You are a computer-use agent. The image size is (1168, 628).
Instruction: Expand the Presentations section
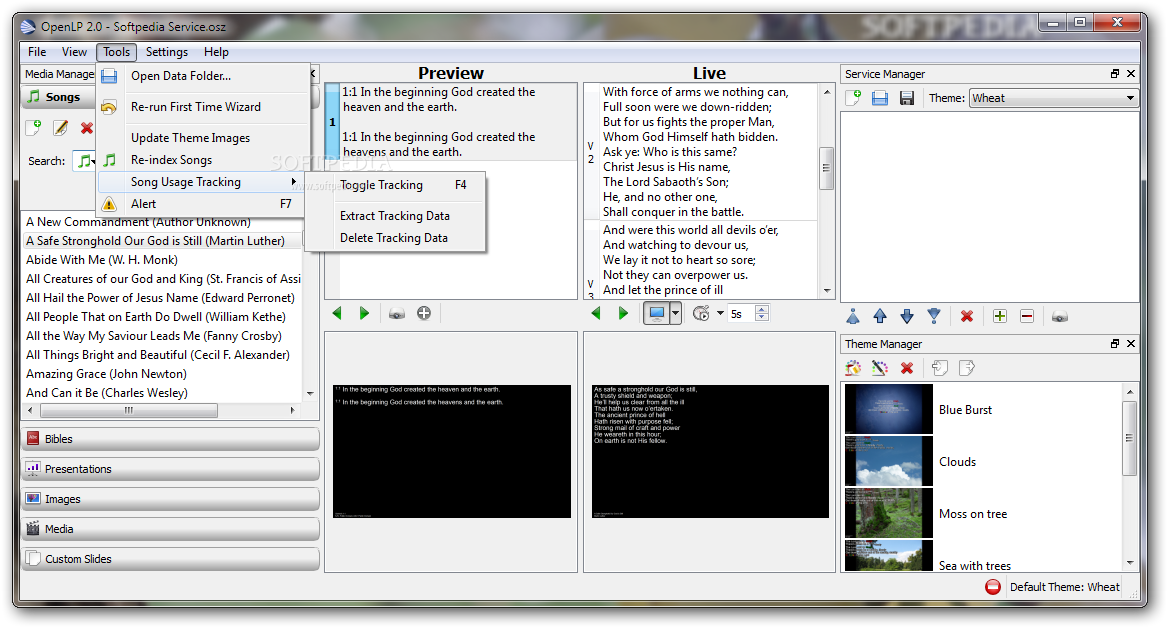[x=171, y=469]
